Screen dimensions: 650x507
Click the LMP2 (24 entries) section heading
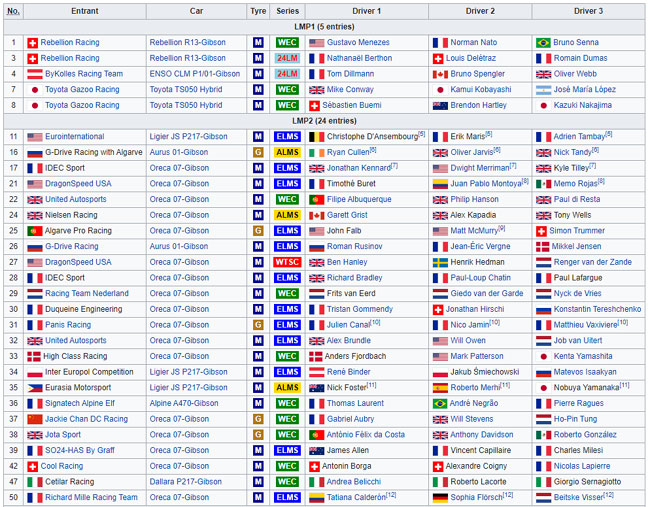324,121
